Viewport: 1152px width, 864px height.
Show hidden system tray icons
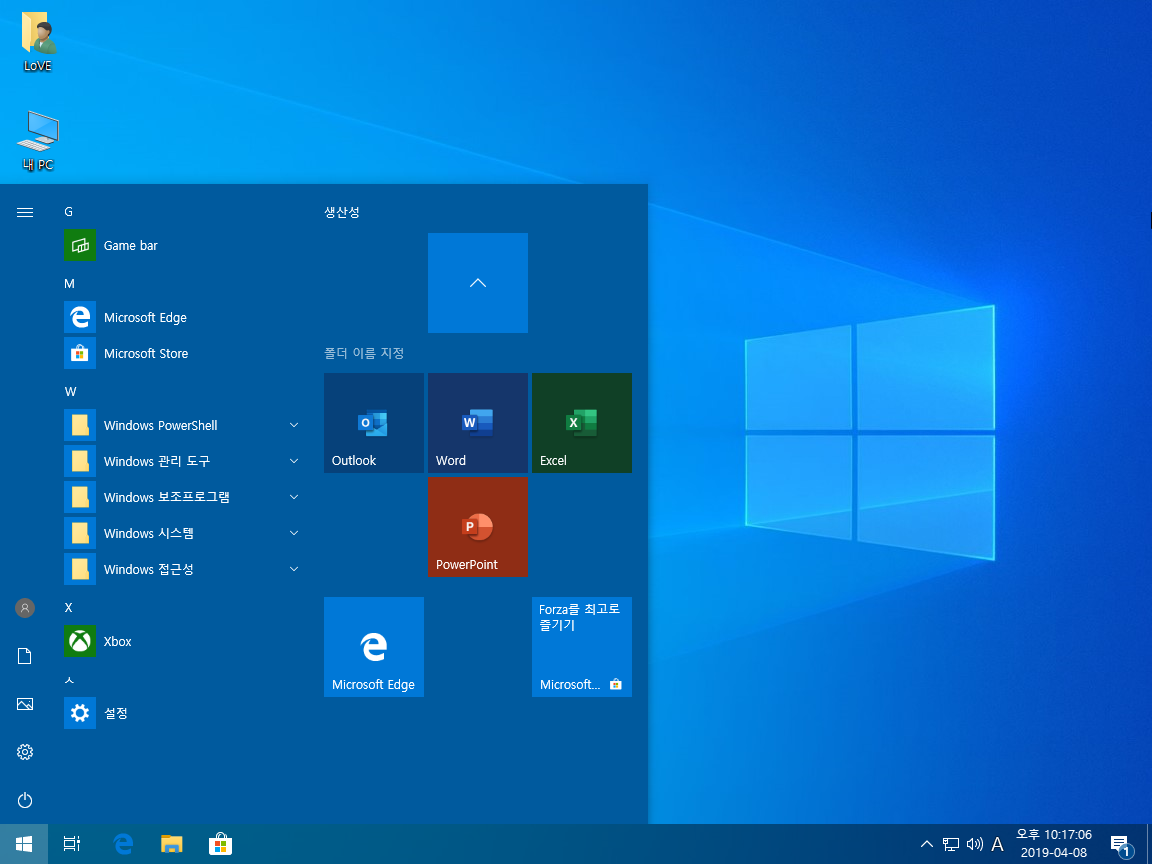926,844
